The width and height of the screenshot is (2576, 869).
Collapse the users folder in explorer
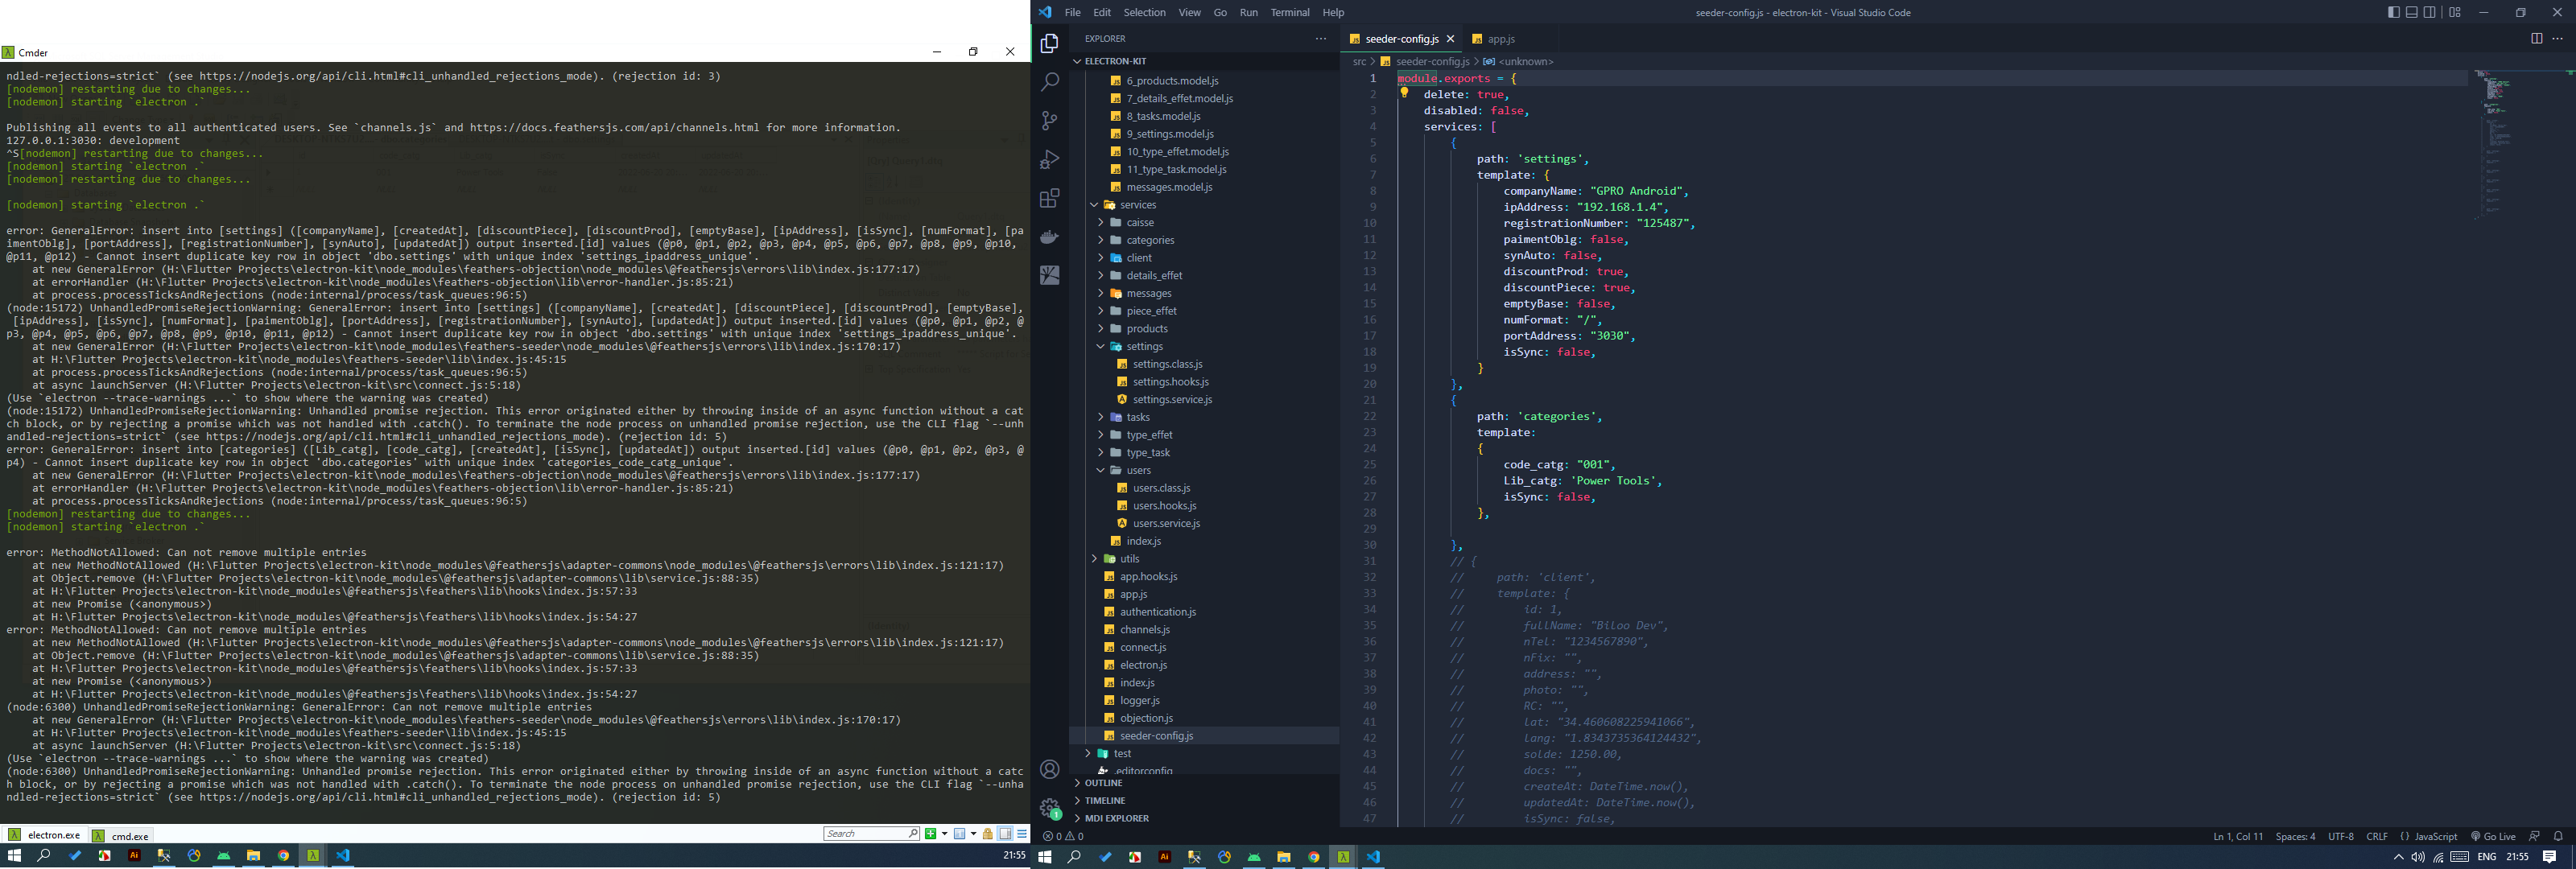coord(1138,470)
